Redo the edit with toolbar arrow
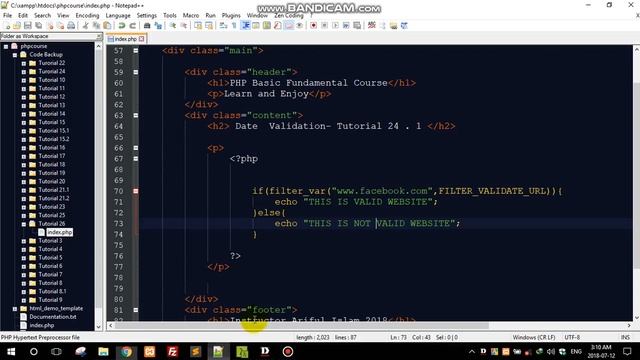The width and height of the screenshot is (640, 360). coord(132,26)
